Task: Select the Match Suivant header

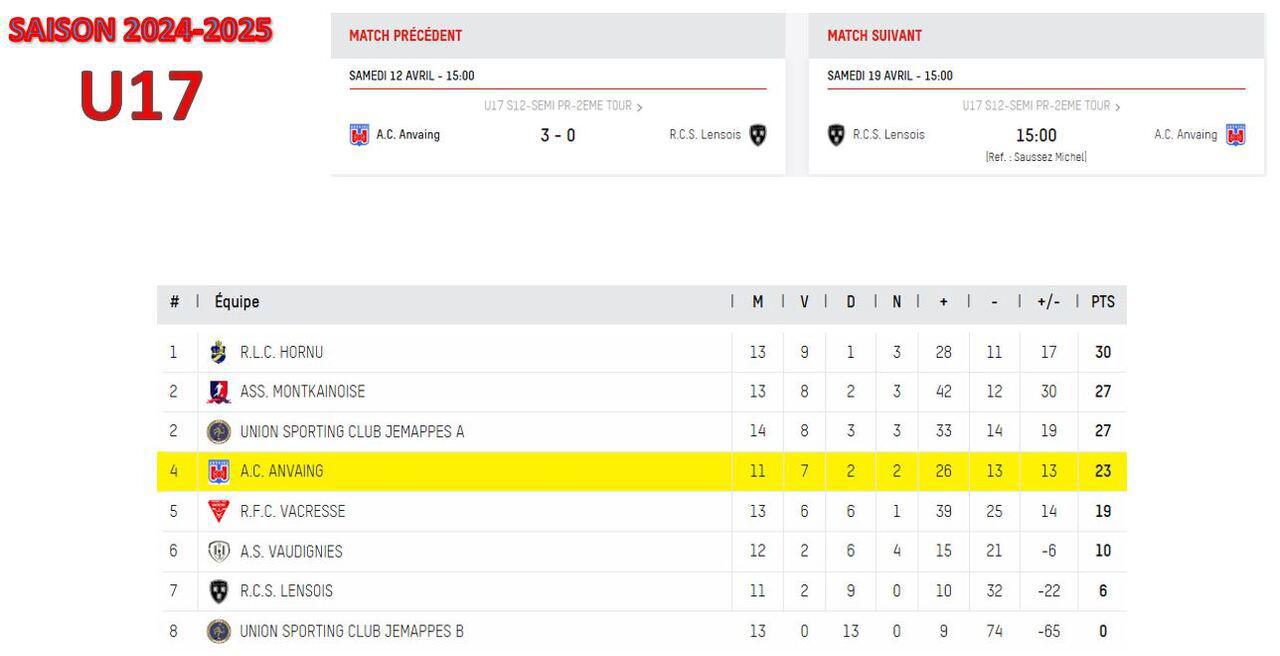Action: 874,36
